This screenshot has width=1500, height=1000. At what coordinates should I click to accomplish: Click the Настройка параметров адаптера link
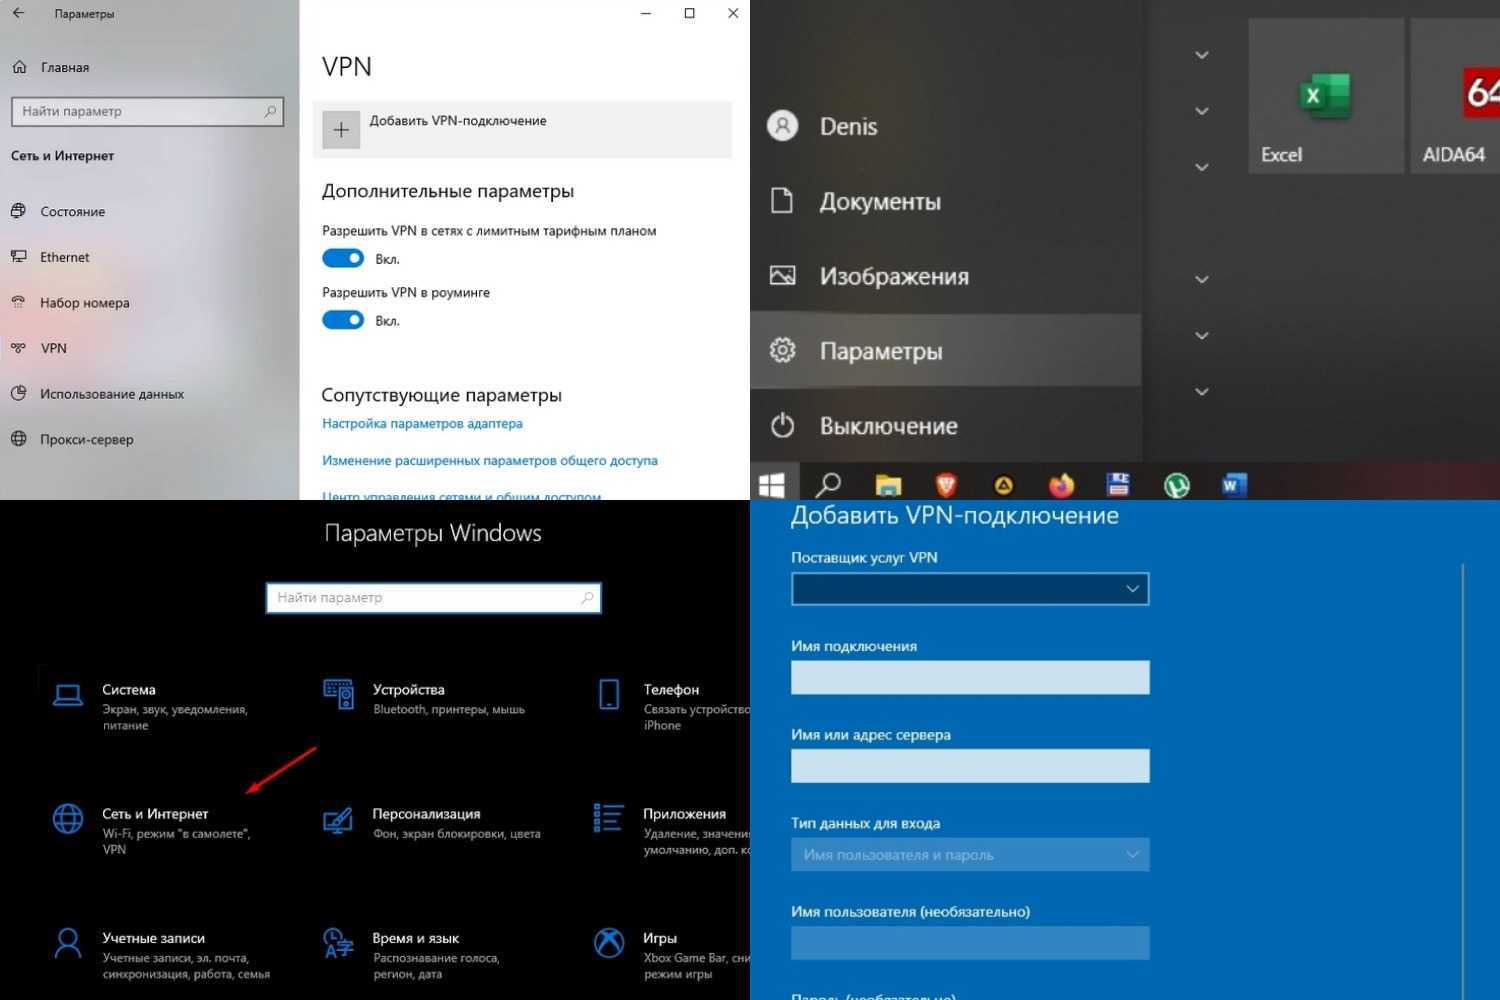pos(422,424)
